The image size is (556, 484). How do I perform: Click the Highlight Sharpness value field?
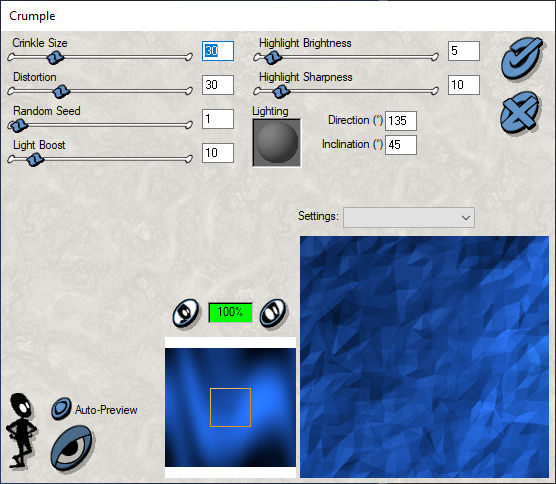(464, 85)
